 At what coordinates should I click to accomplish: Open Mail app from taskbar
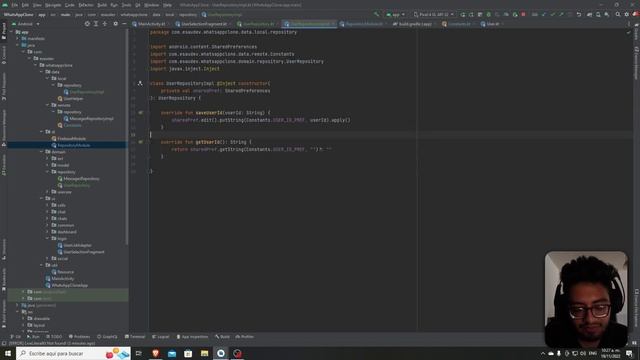pyautogui.click(x=172, y=353)
